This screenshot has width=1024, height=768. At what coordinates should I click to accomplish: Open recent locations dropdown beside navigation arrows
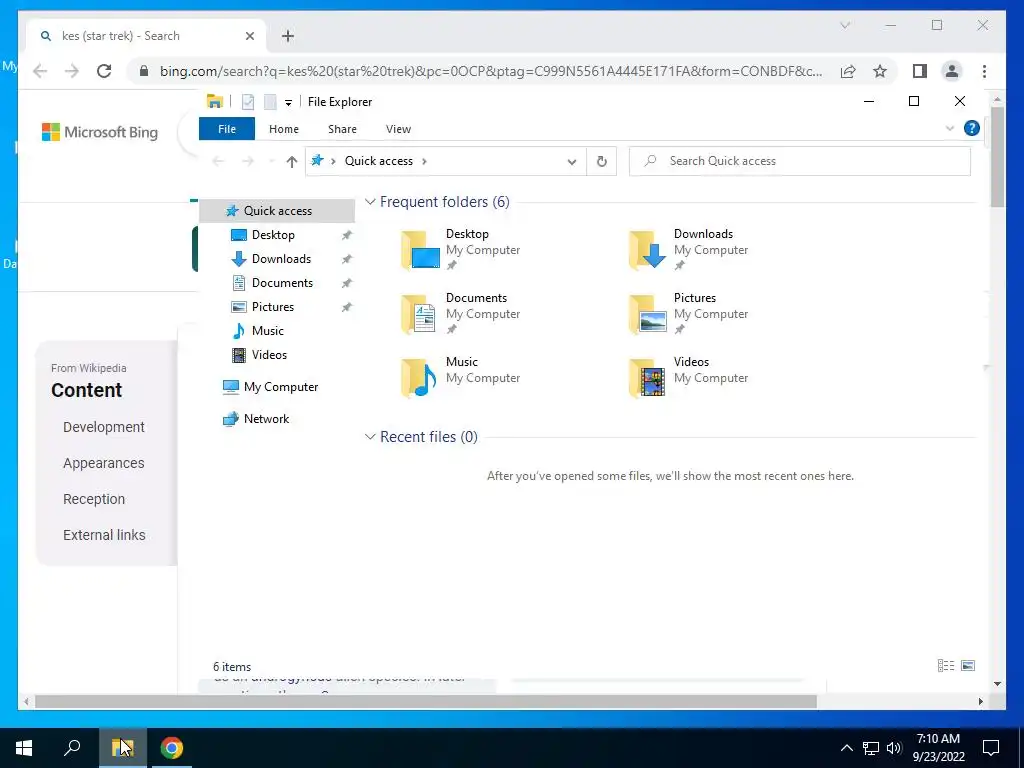(272, 161)
